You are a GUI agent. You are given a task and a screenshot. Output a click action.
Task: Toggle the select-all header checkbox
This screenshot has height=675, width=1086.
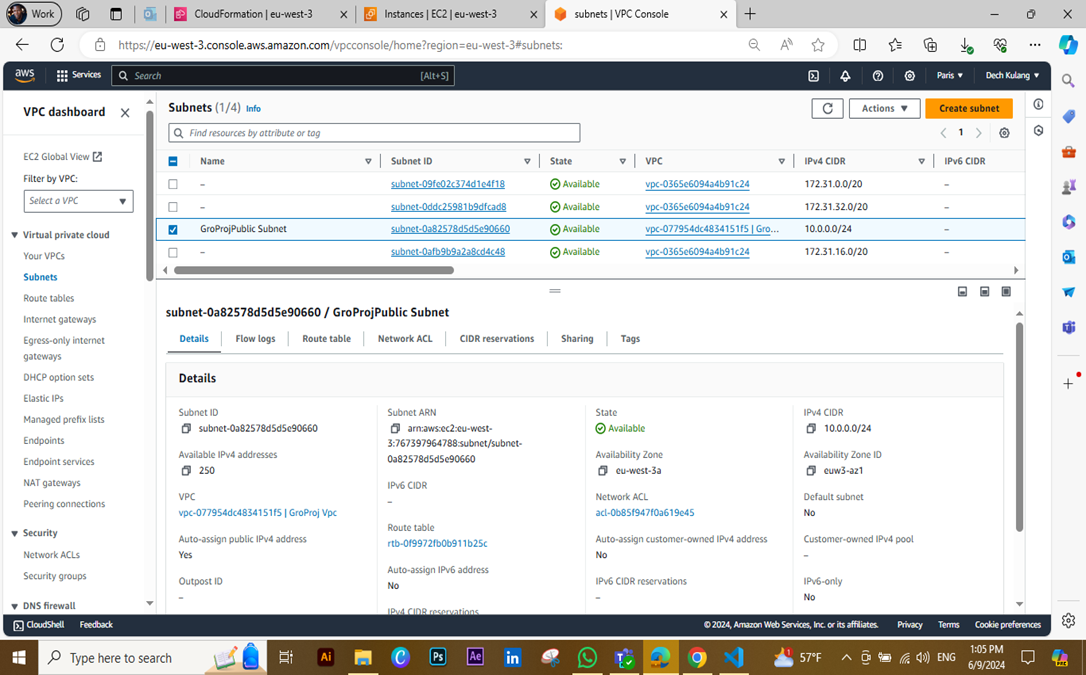click(x=173, y=161)
